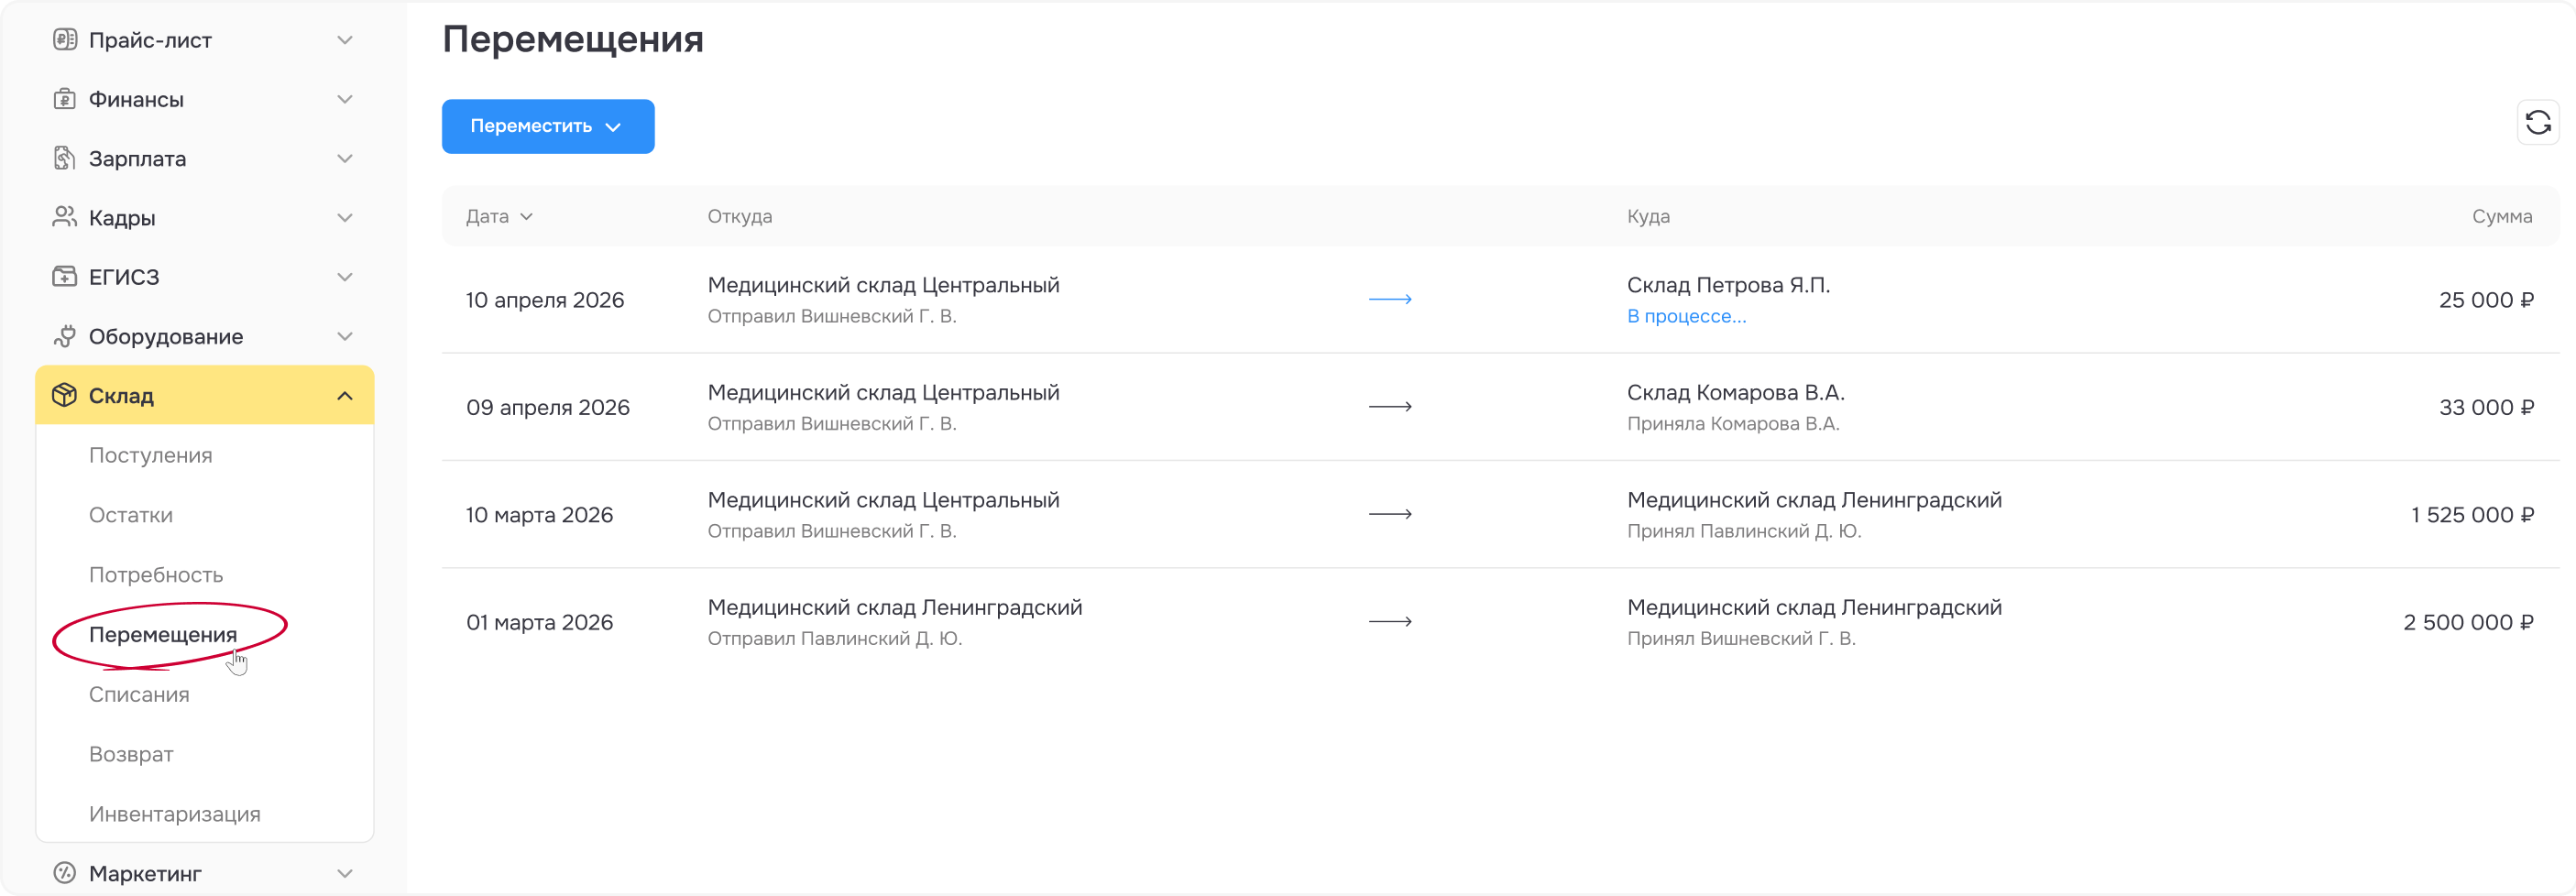Expand the Прайс-лист section chevron
2576x896 pixels.
345,40
